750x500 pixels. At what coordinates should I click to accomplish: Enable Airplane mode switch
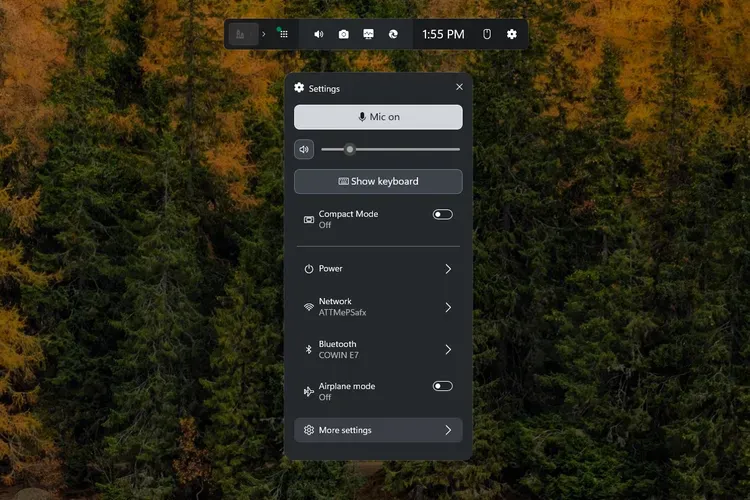[442, 386]
